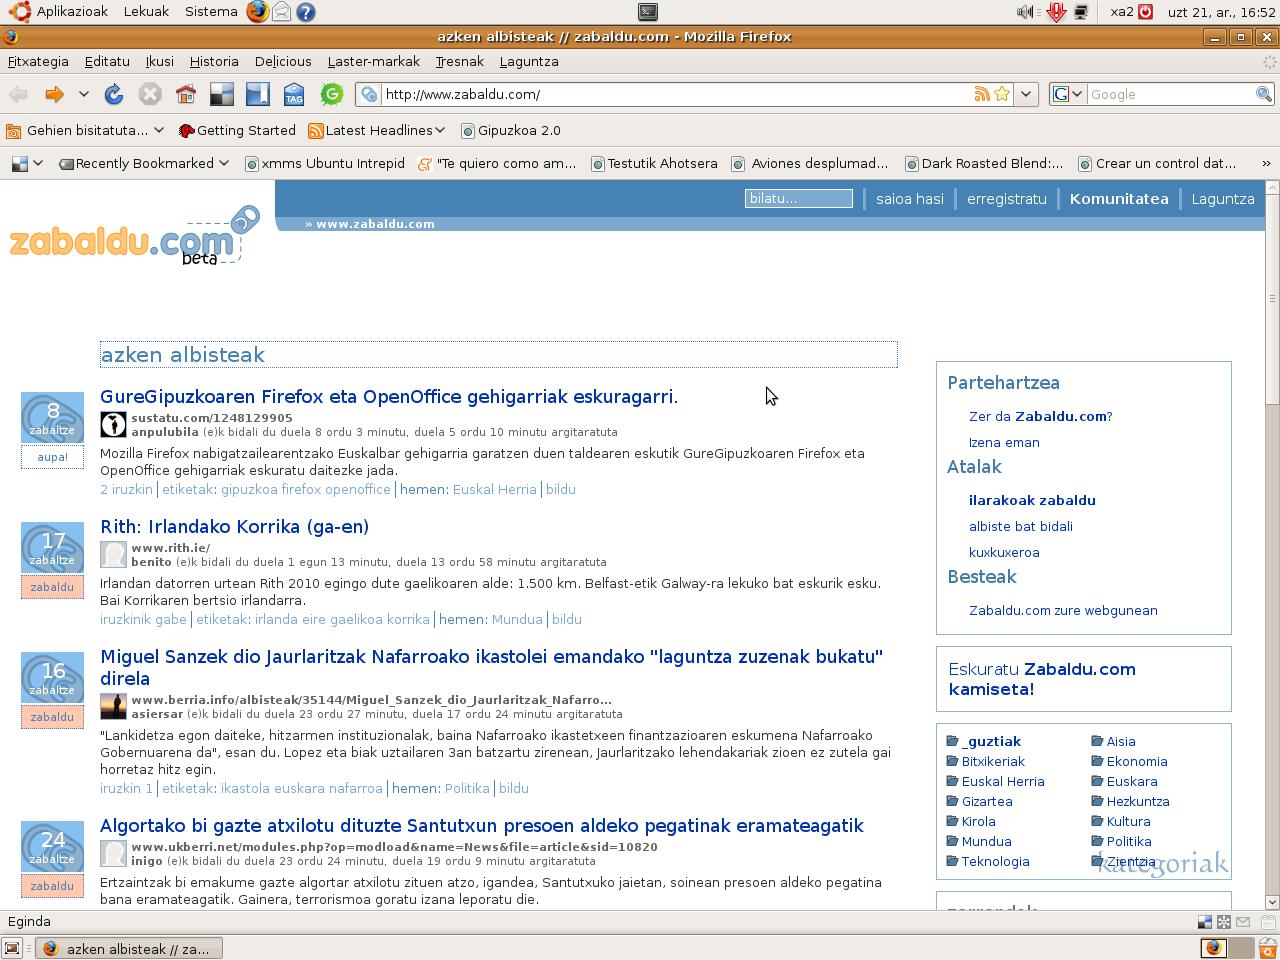Click the gipuzkoa tag link
This screenshot has height=960, width=1280.
click(x=249, y=489)
